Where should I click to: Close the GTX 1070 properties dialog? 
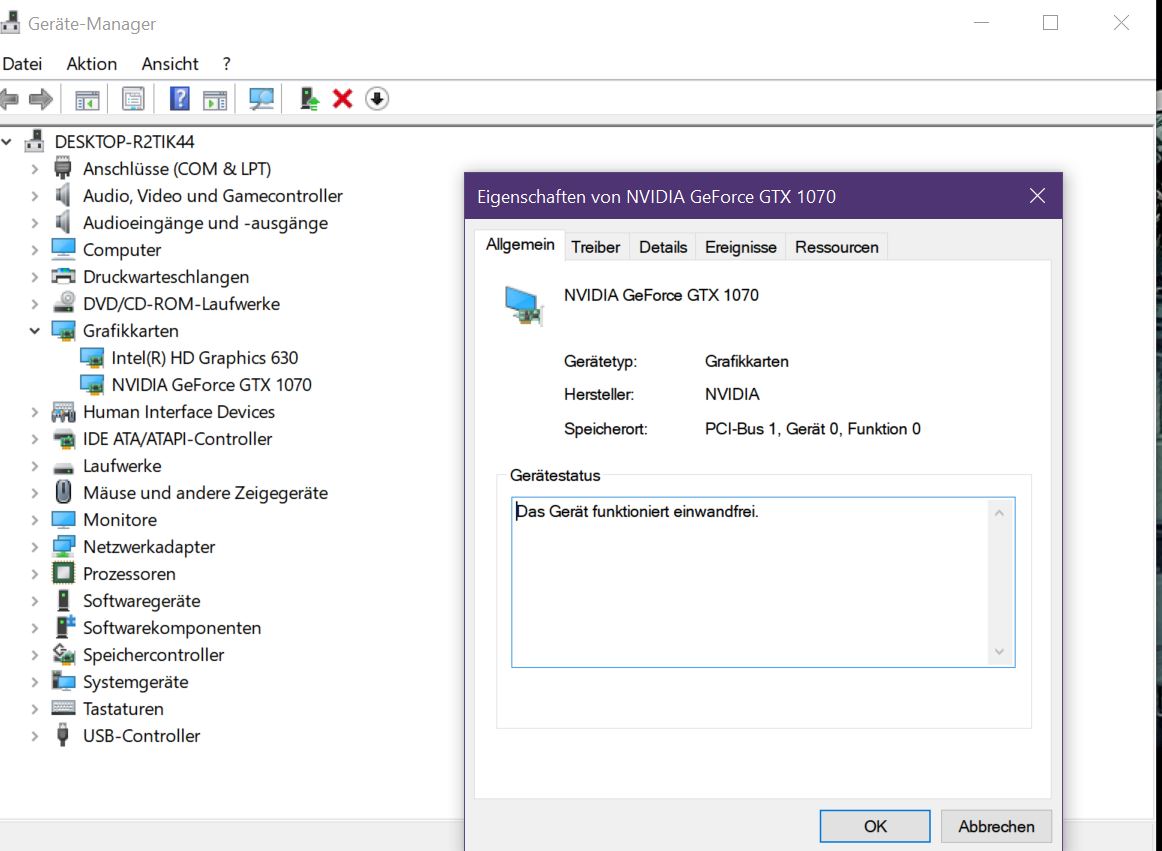click(x=1038, y=196)
